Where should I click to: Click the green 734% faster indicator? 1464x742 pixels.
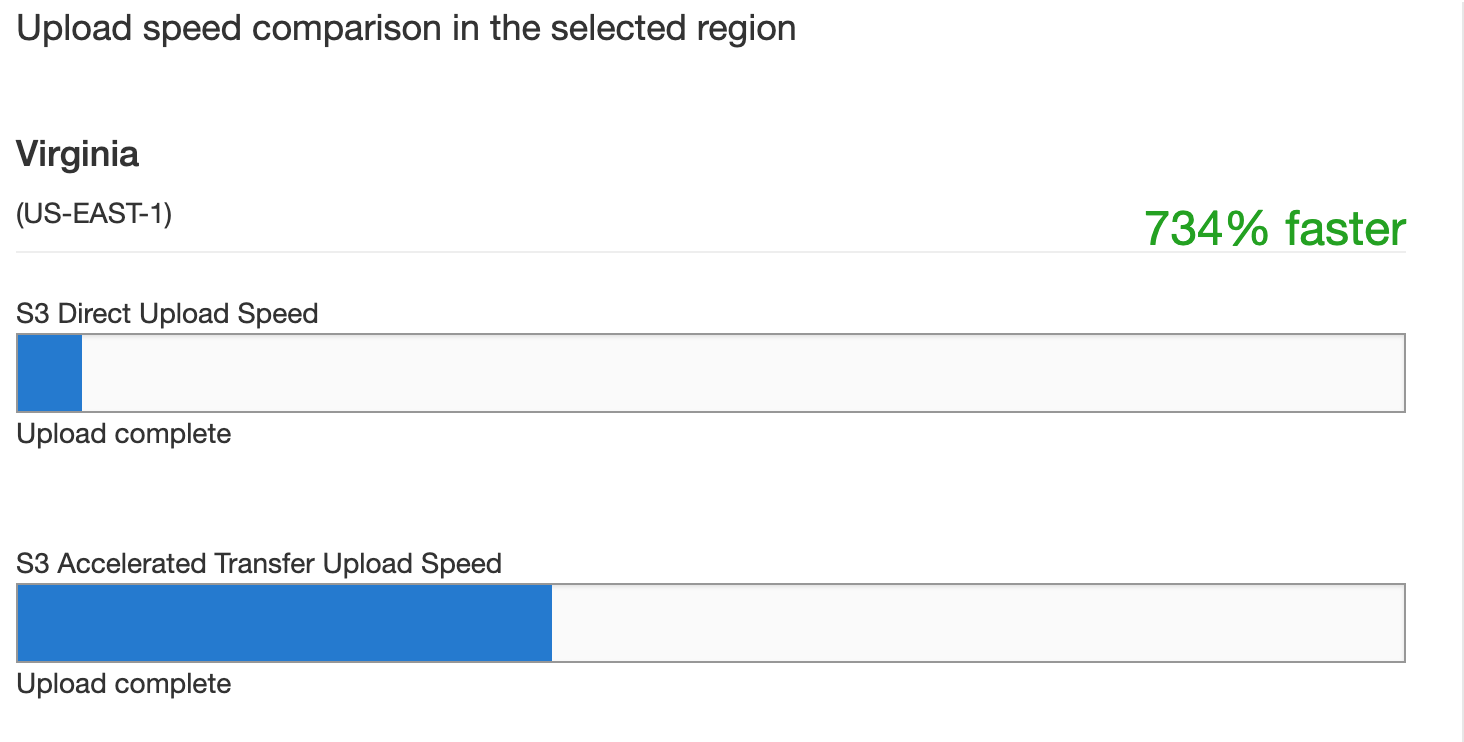[x=1274, y=228]
